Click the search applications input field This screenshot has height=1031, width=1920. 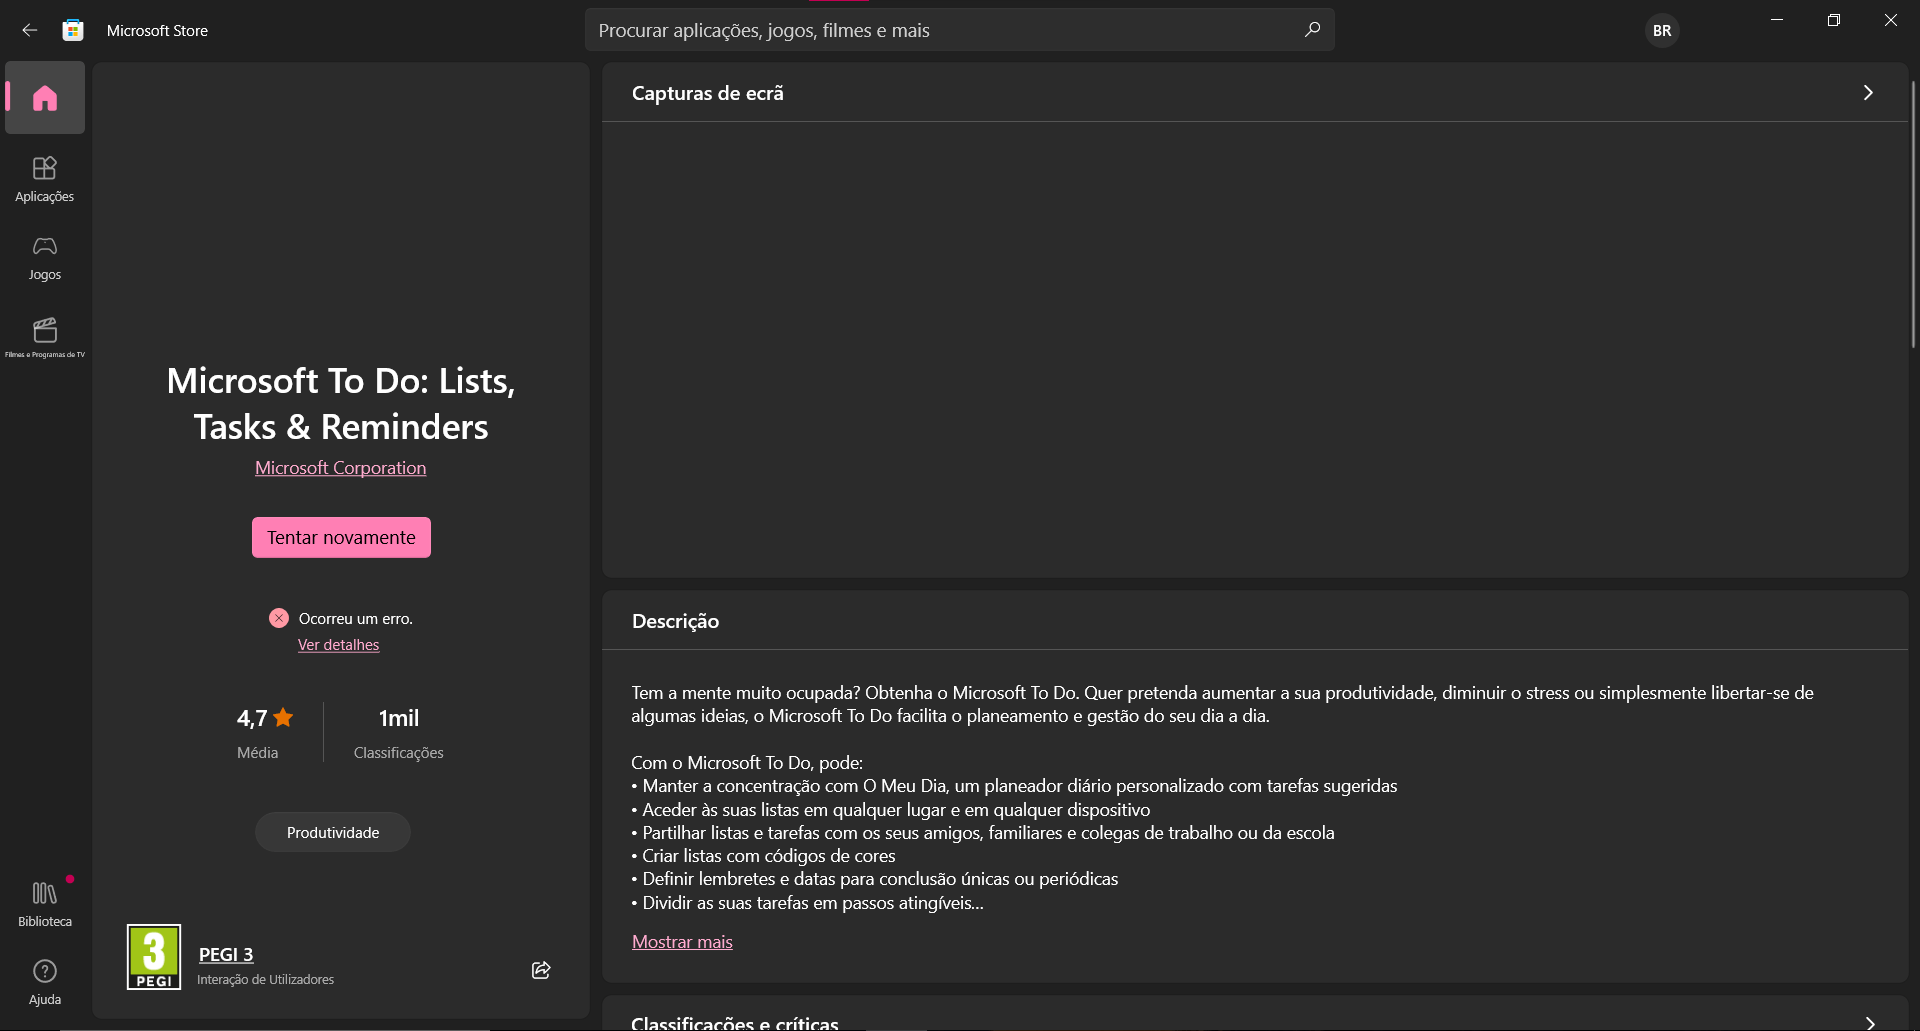click(x=960, y=30)
